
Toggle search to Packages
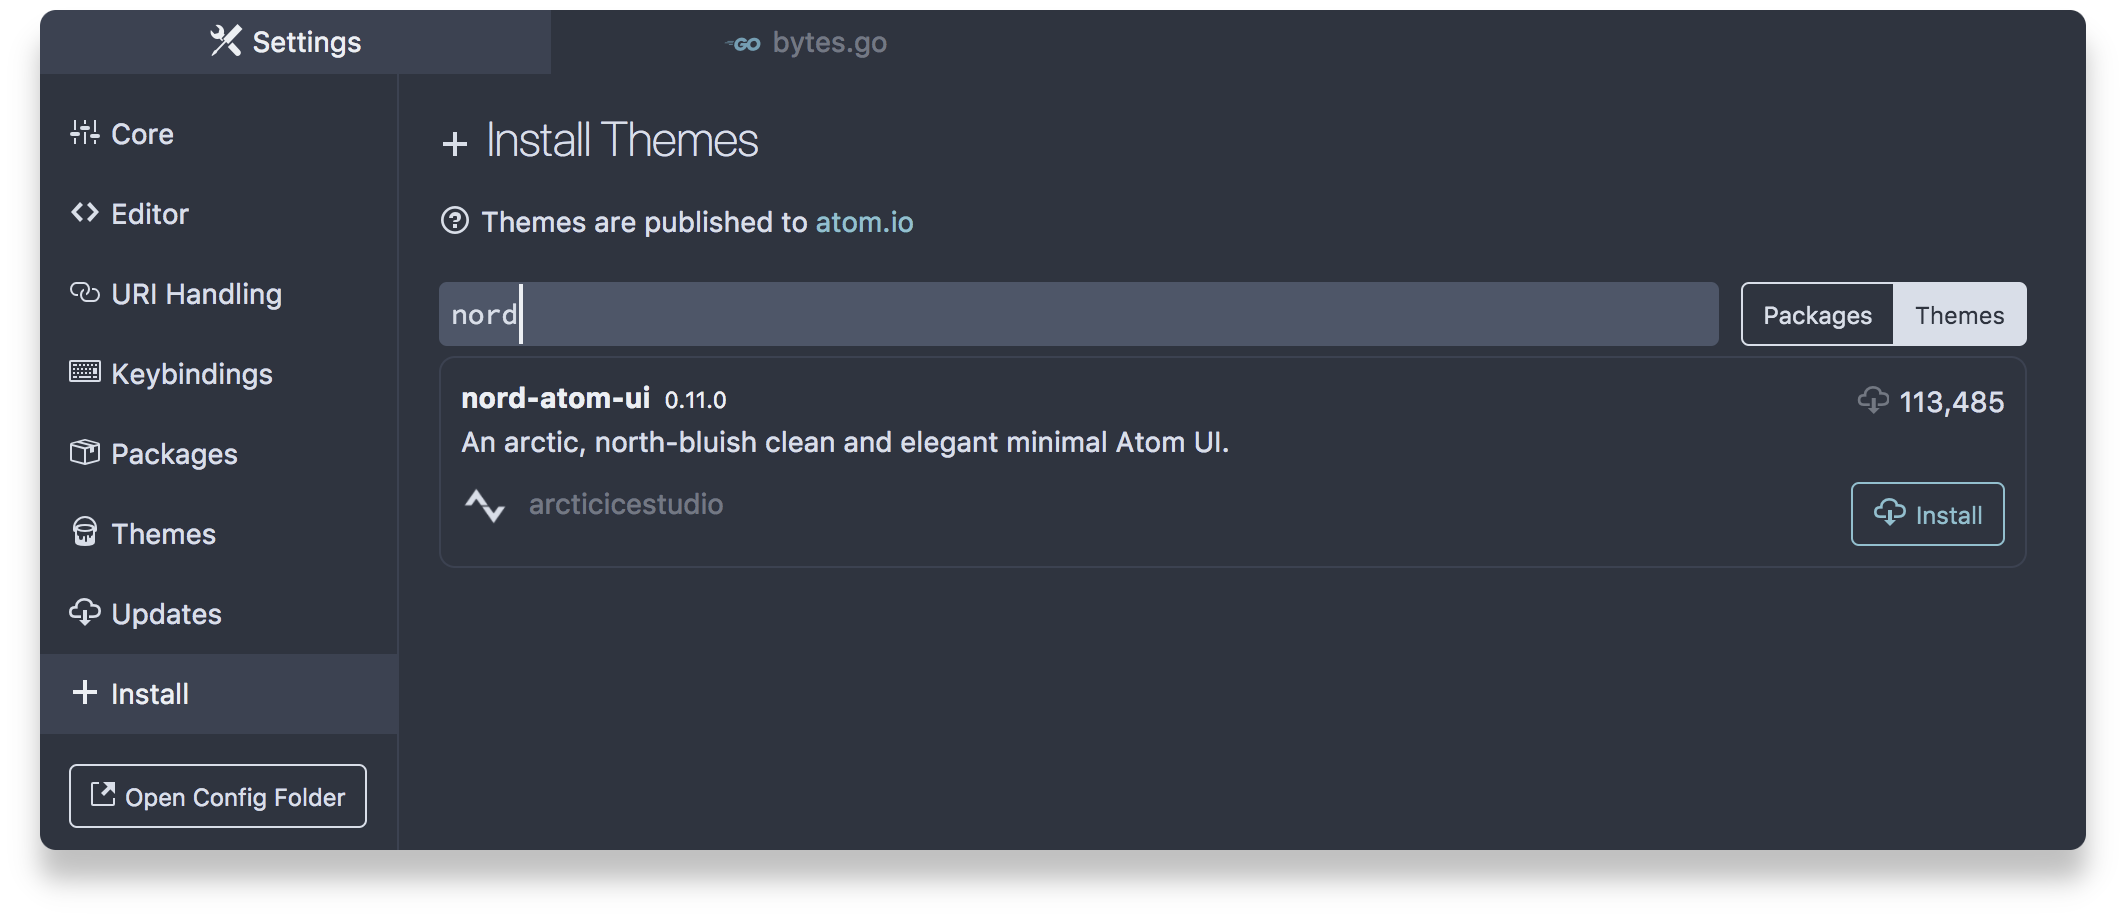click(x=1817, y=315)
